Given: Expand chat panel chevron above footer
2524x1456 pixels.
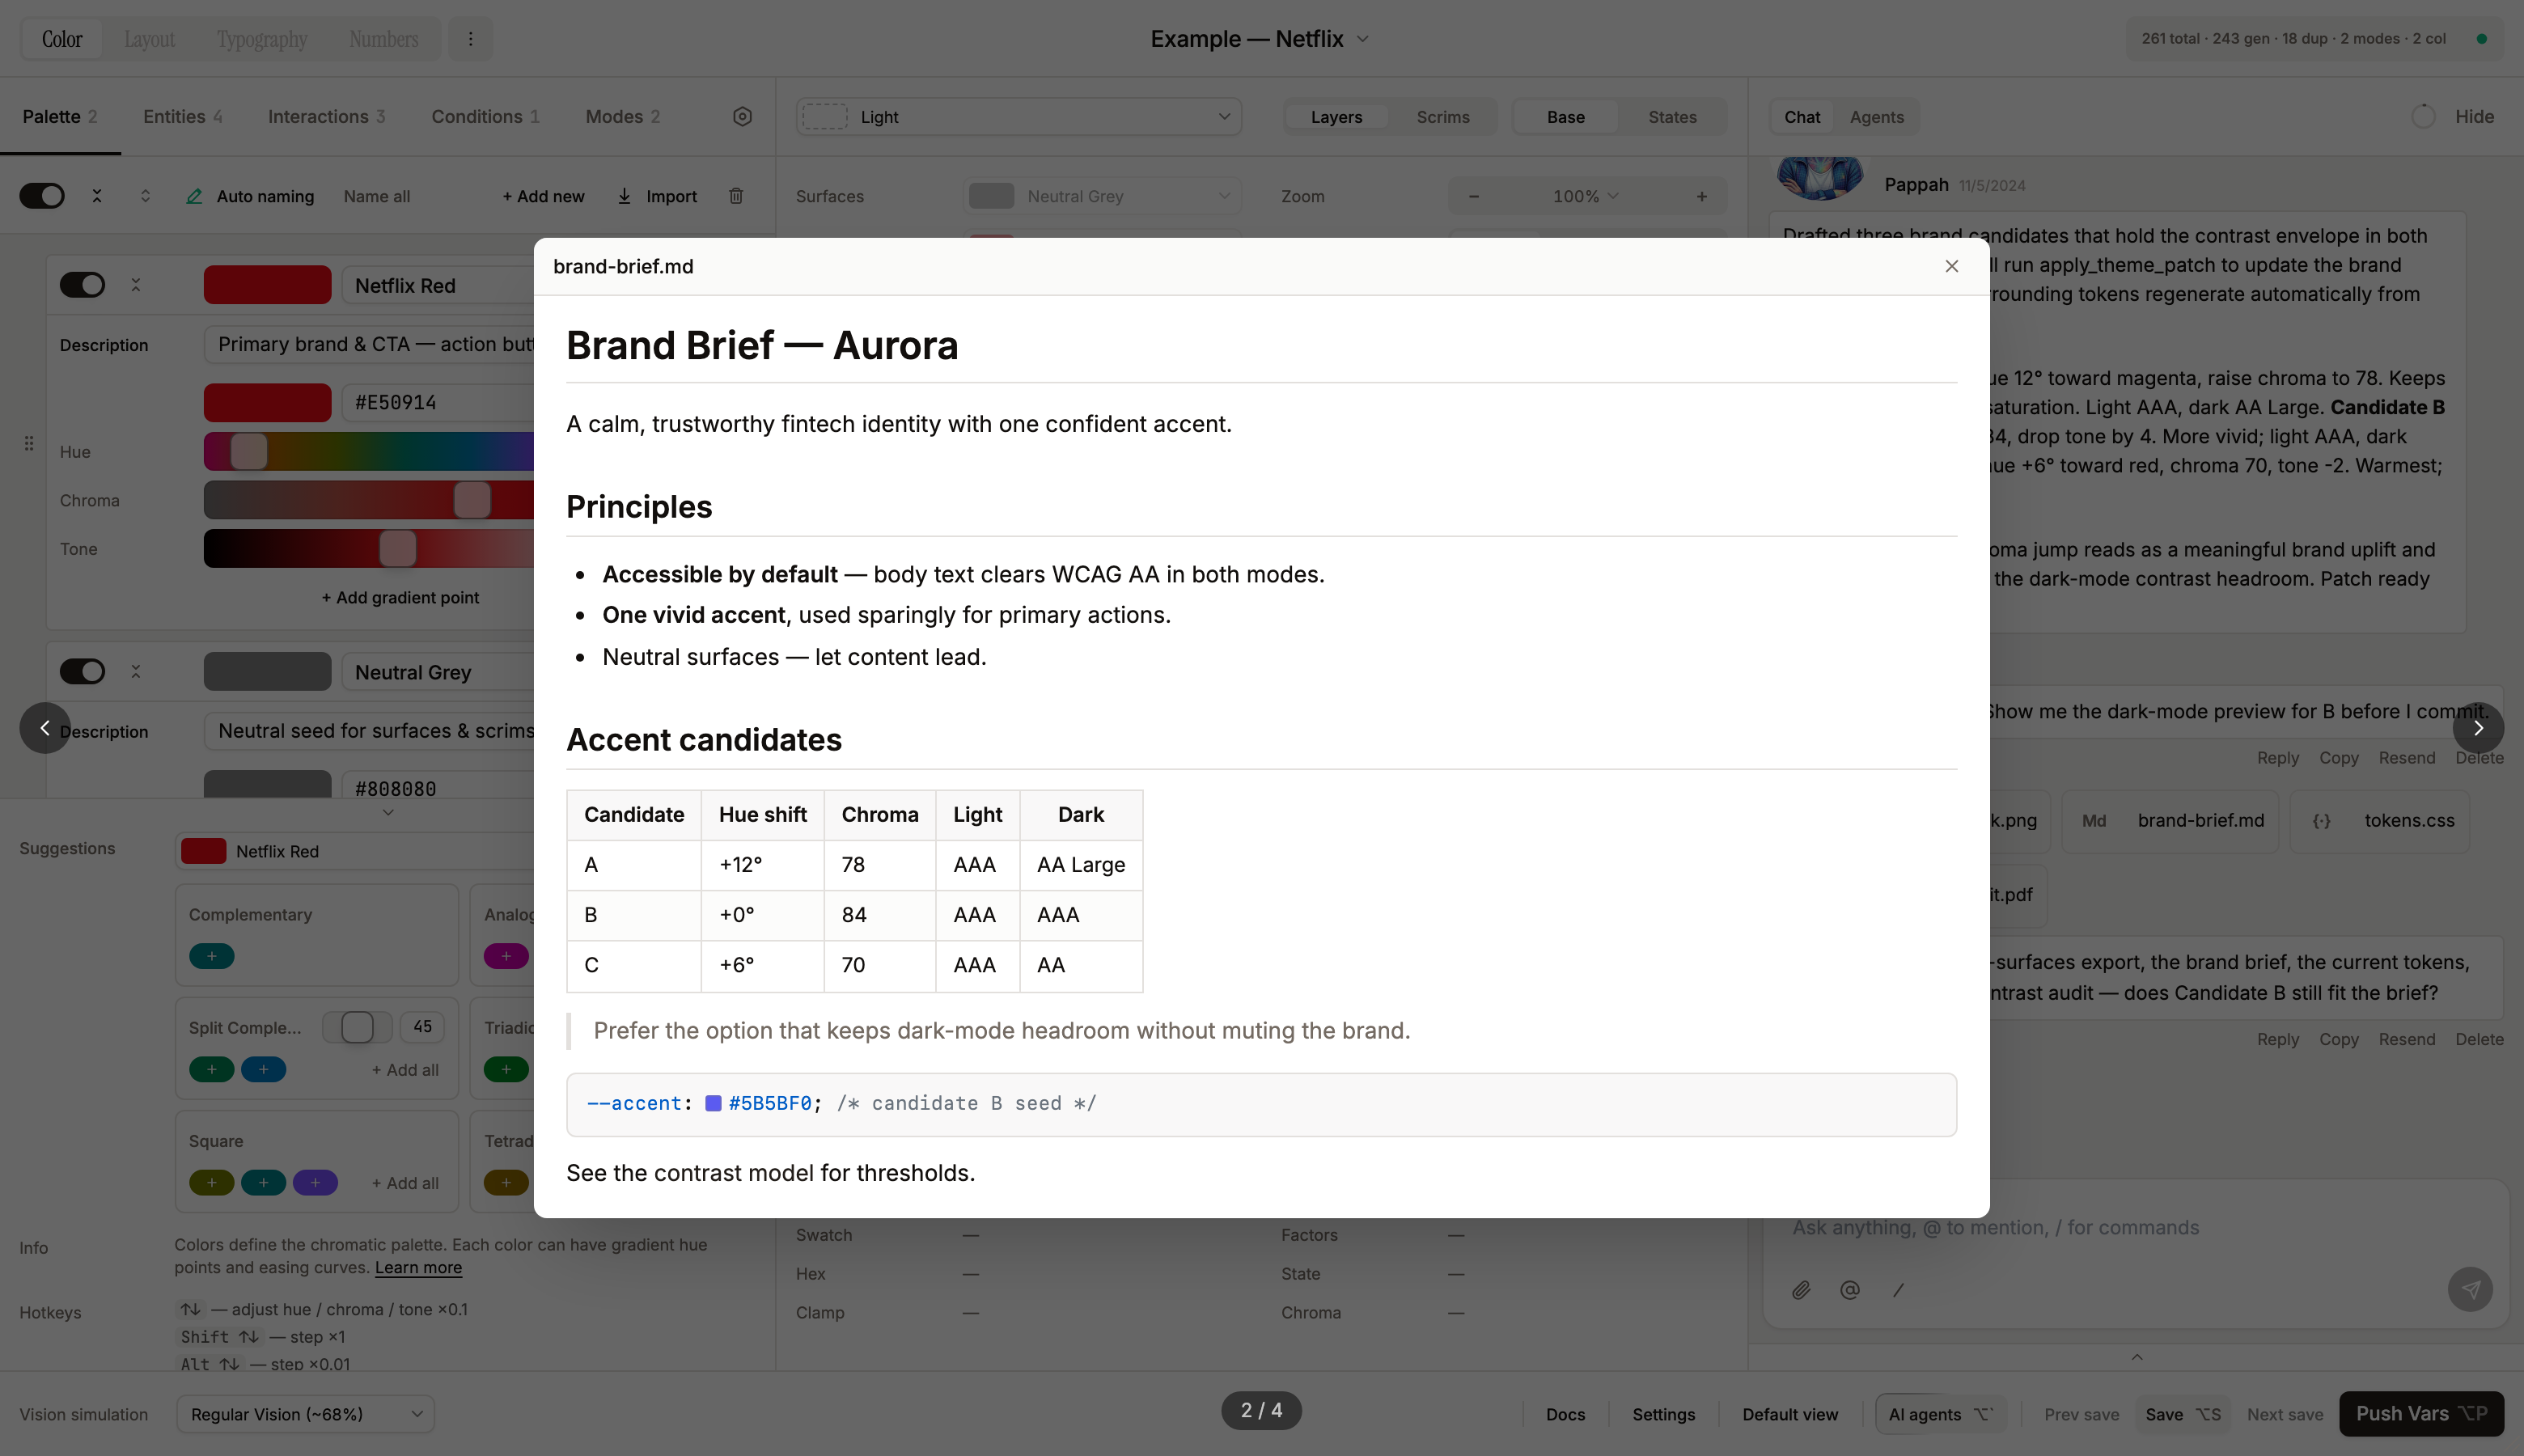Looking at the screenshot, I should 2136,1357.
